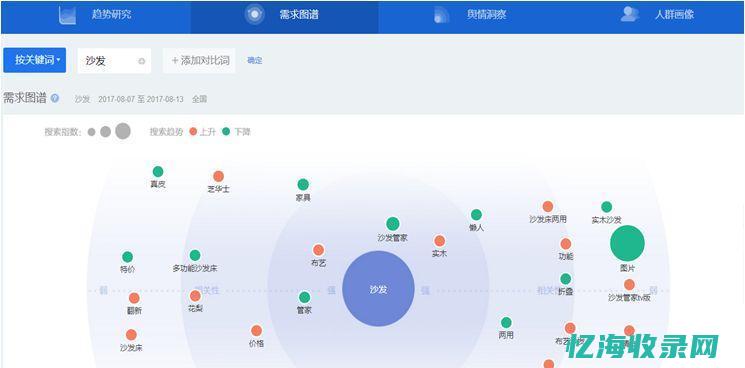Click the date range 2017-08-07 至 2017-08-13
Screen dimensions: 745x368
point(141,99)
